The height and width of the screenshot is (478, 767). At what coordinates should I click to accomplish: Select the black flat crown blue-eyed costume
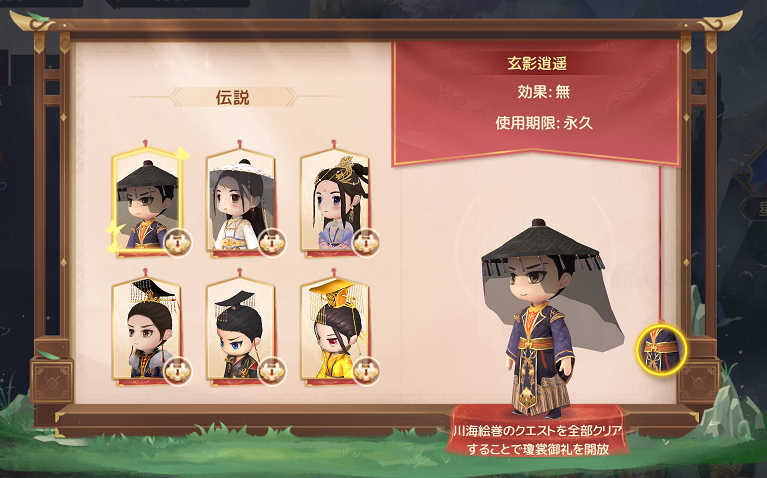[x=241, y=329]
